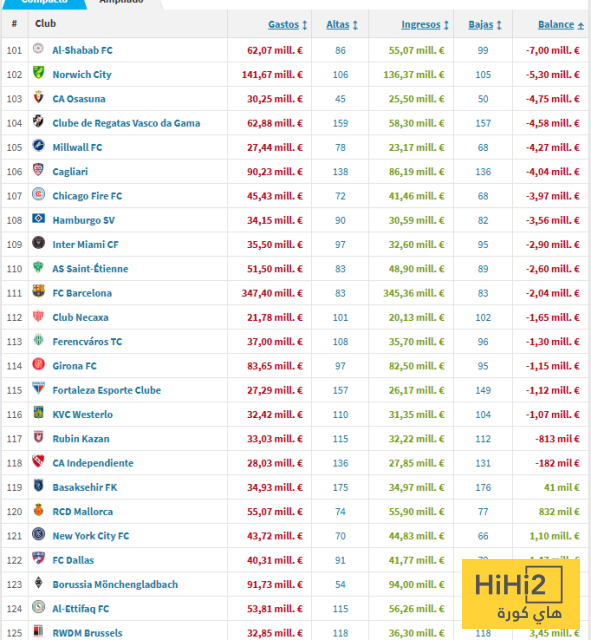Screen dimensions: 591x640
Task: Click Vasco da Gama's 157 departures count
Action: tap(483, 124)
